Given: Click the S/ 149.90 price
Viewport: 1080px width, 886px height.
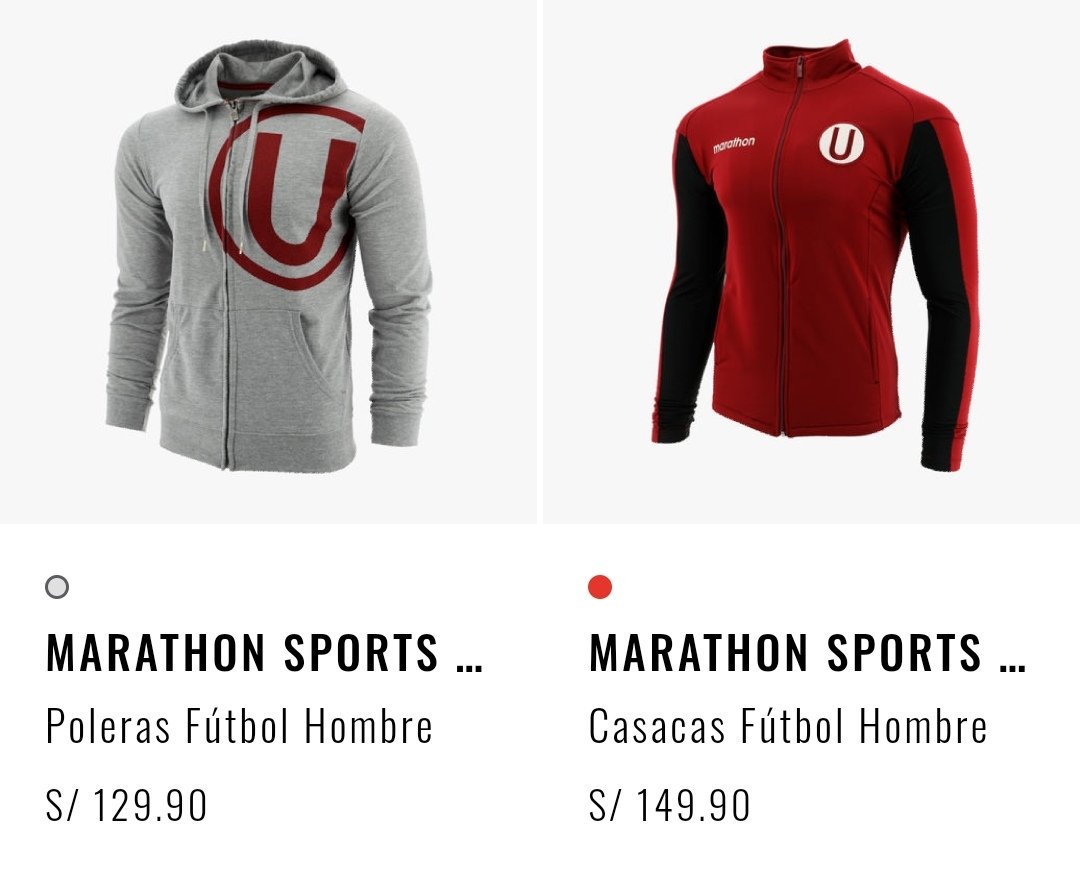Looking at the screenshot, I should [x=669, y=805].
